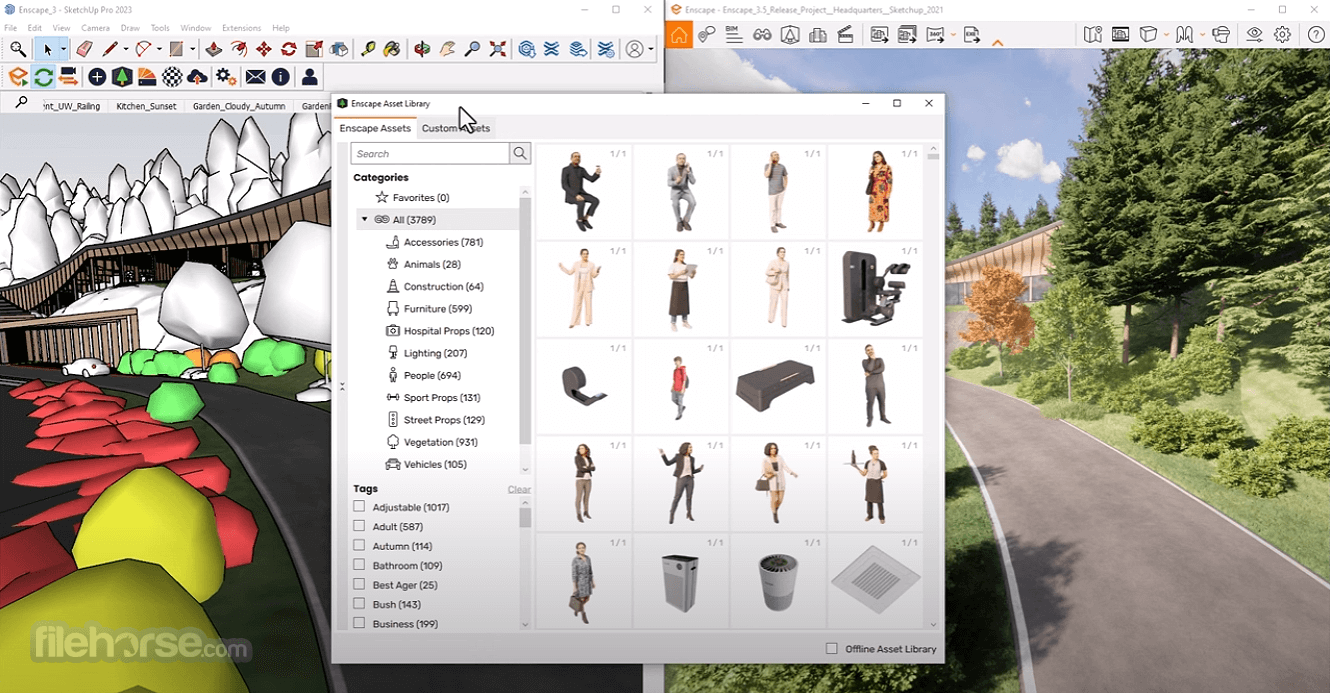This screenshot has width=1330, height=693.
Task: Open Enscape Visual Settings icon
Action: click(1254, 35)
